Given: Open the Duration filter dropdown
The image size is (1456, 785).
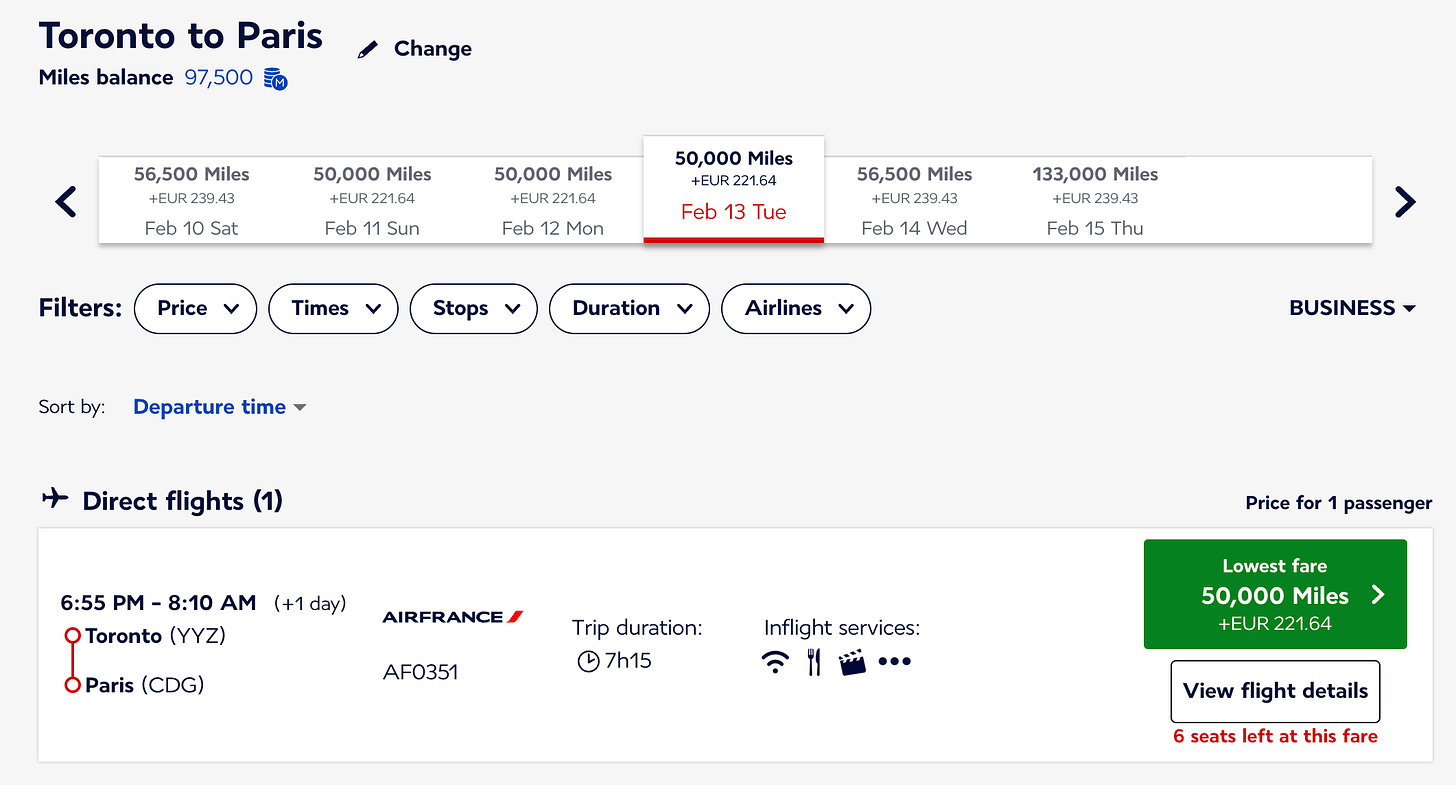Looking at the screenshot, I should coord(629,308).
